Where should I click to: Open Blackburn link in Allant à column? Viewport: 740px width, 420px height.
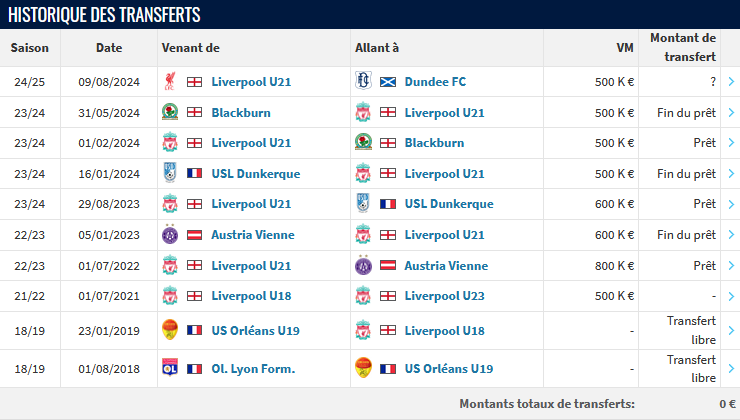(x=434, y=143)
